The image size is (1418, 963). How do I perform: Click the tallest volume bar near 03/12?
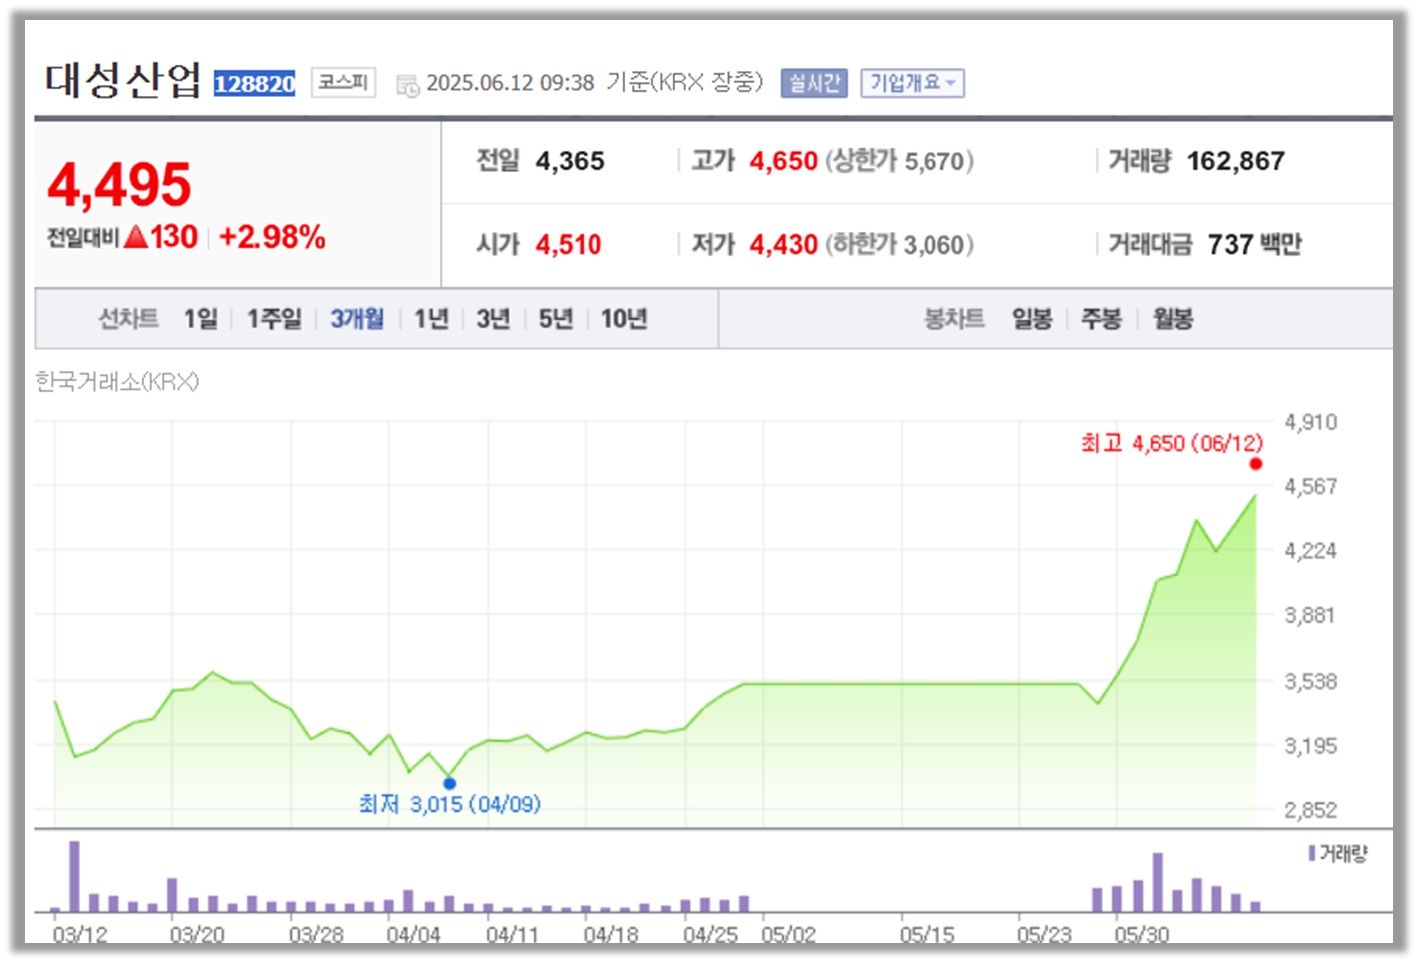coord(74,877)
